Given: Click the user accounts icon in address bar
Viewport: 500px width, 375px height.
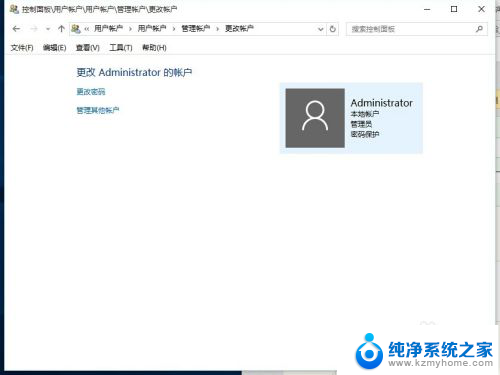Looking at the screenshot, I should [76, 29].
